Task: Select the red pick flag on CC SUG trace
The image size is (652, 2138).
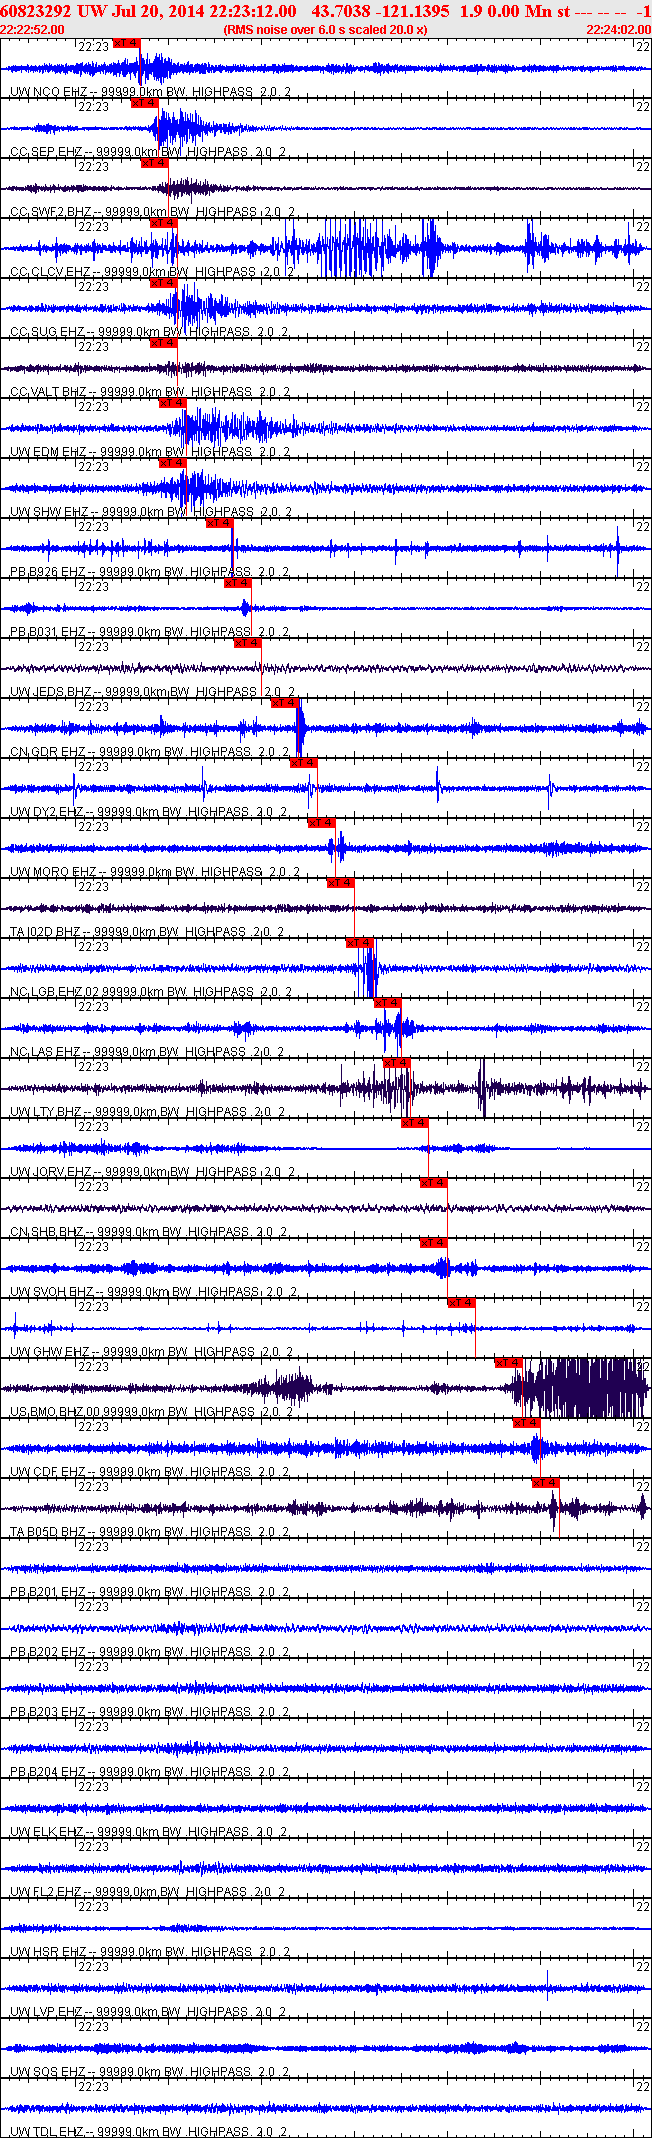Action: [164, 283]
